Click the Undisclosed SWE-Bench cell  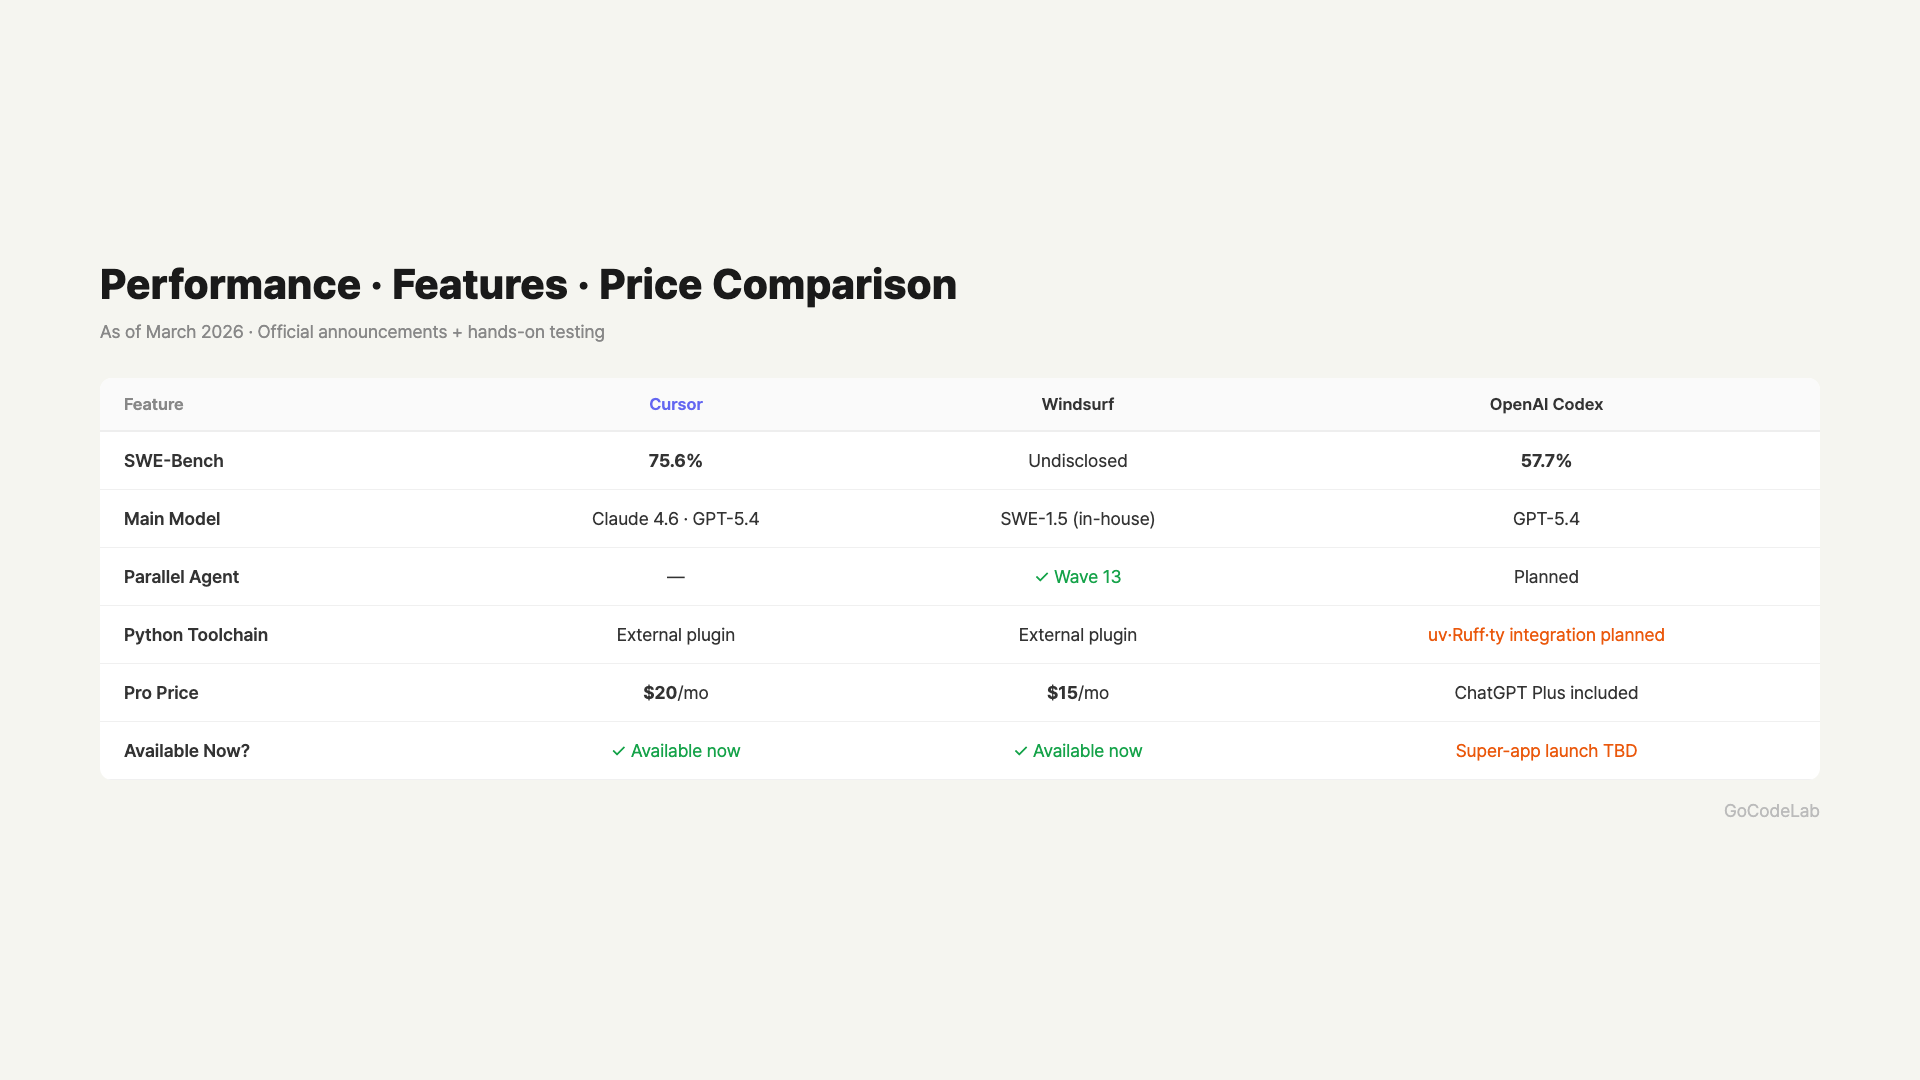[x=1077, y=461]
